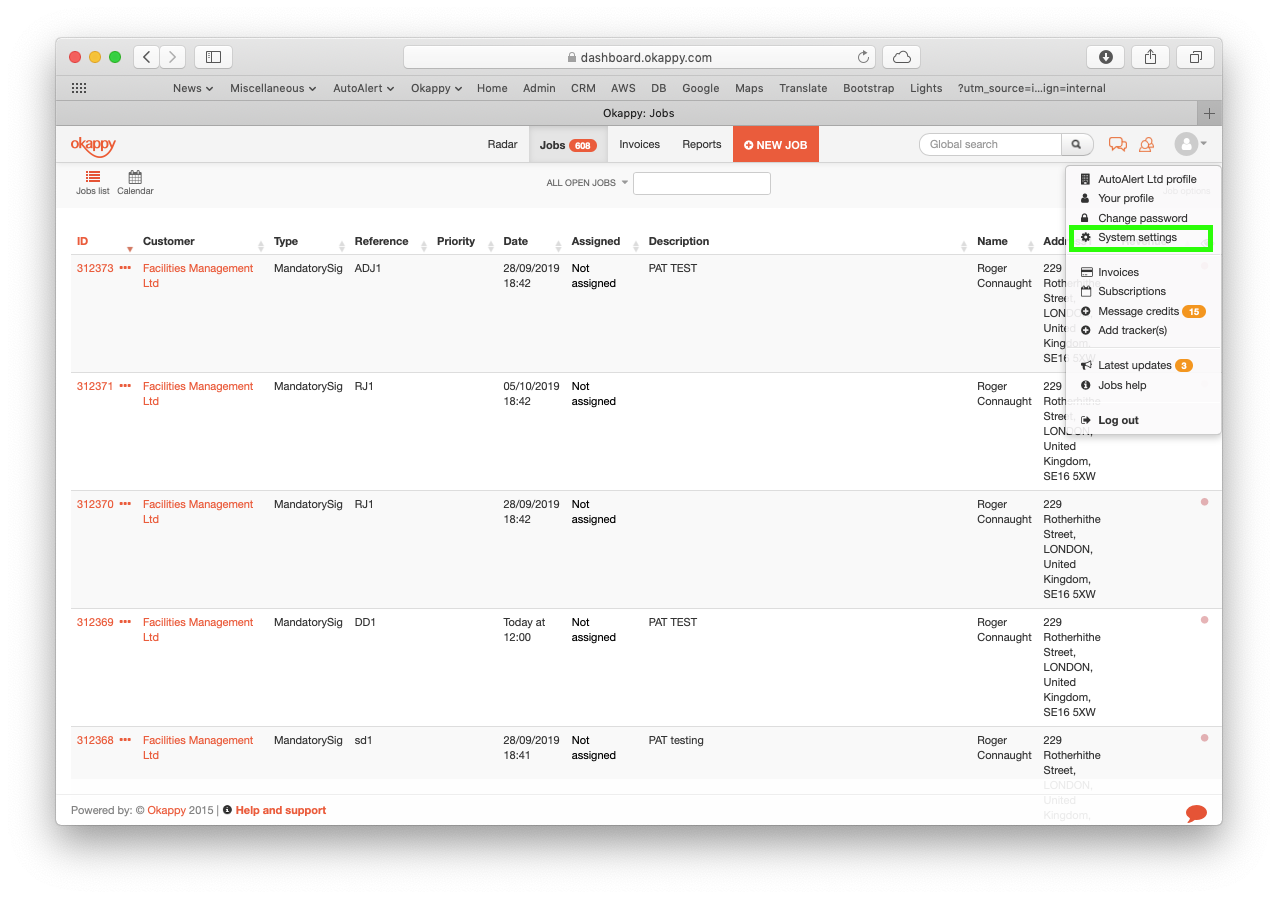The image size is (1278, 899).
Task: Expand the AutoAlert bookmarks folder
Action: (364, 88)
